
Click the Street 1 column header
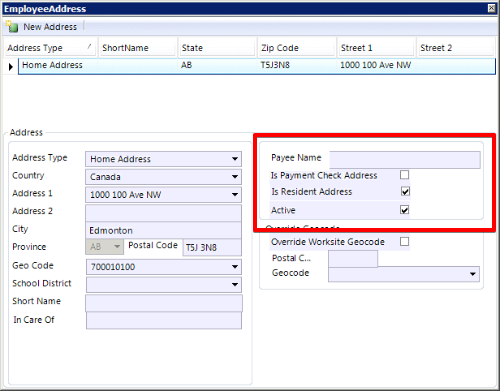(x=376, y=48)
